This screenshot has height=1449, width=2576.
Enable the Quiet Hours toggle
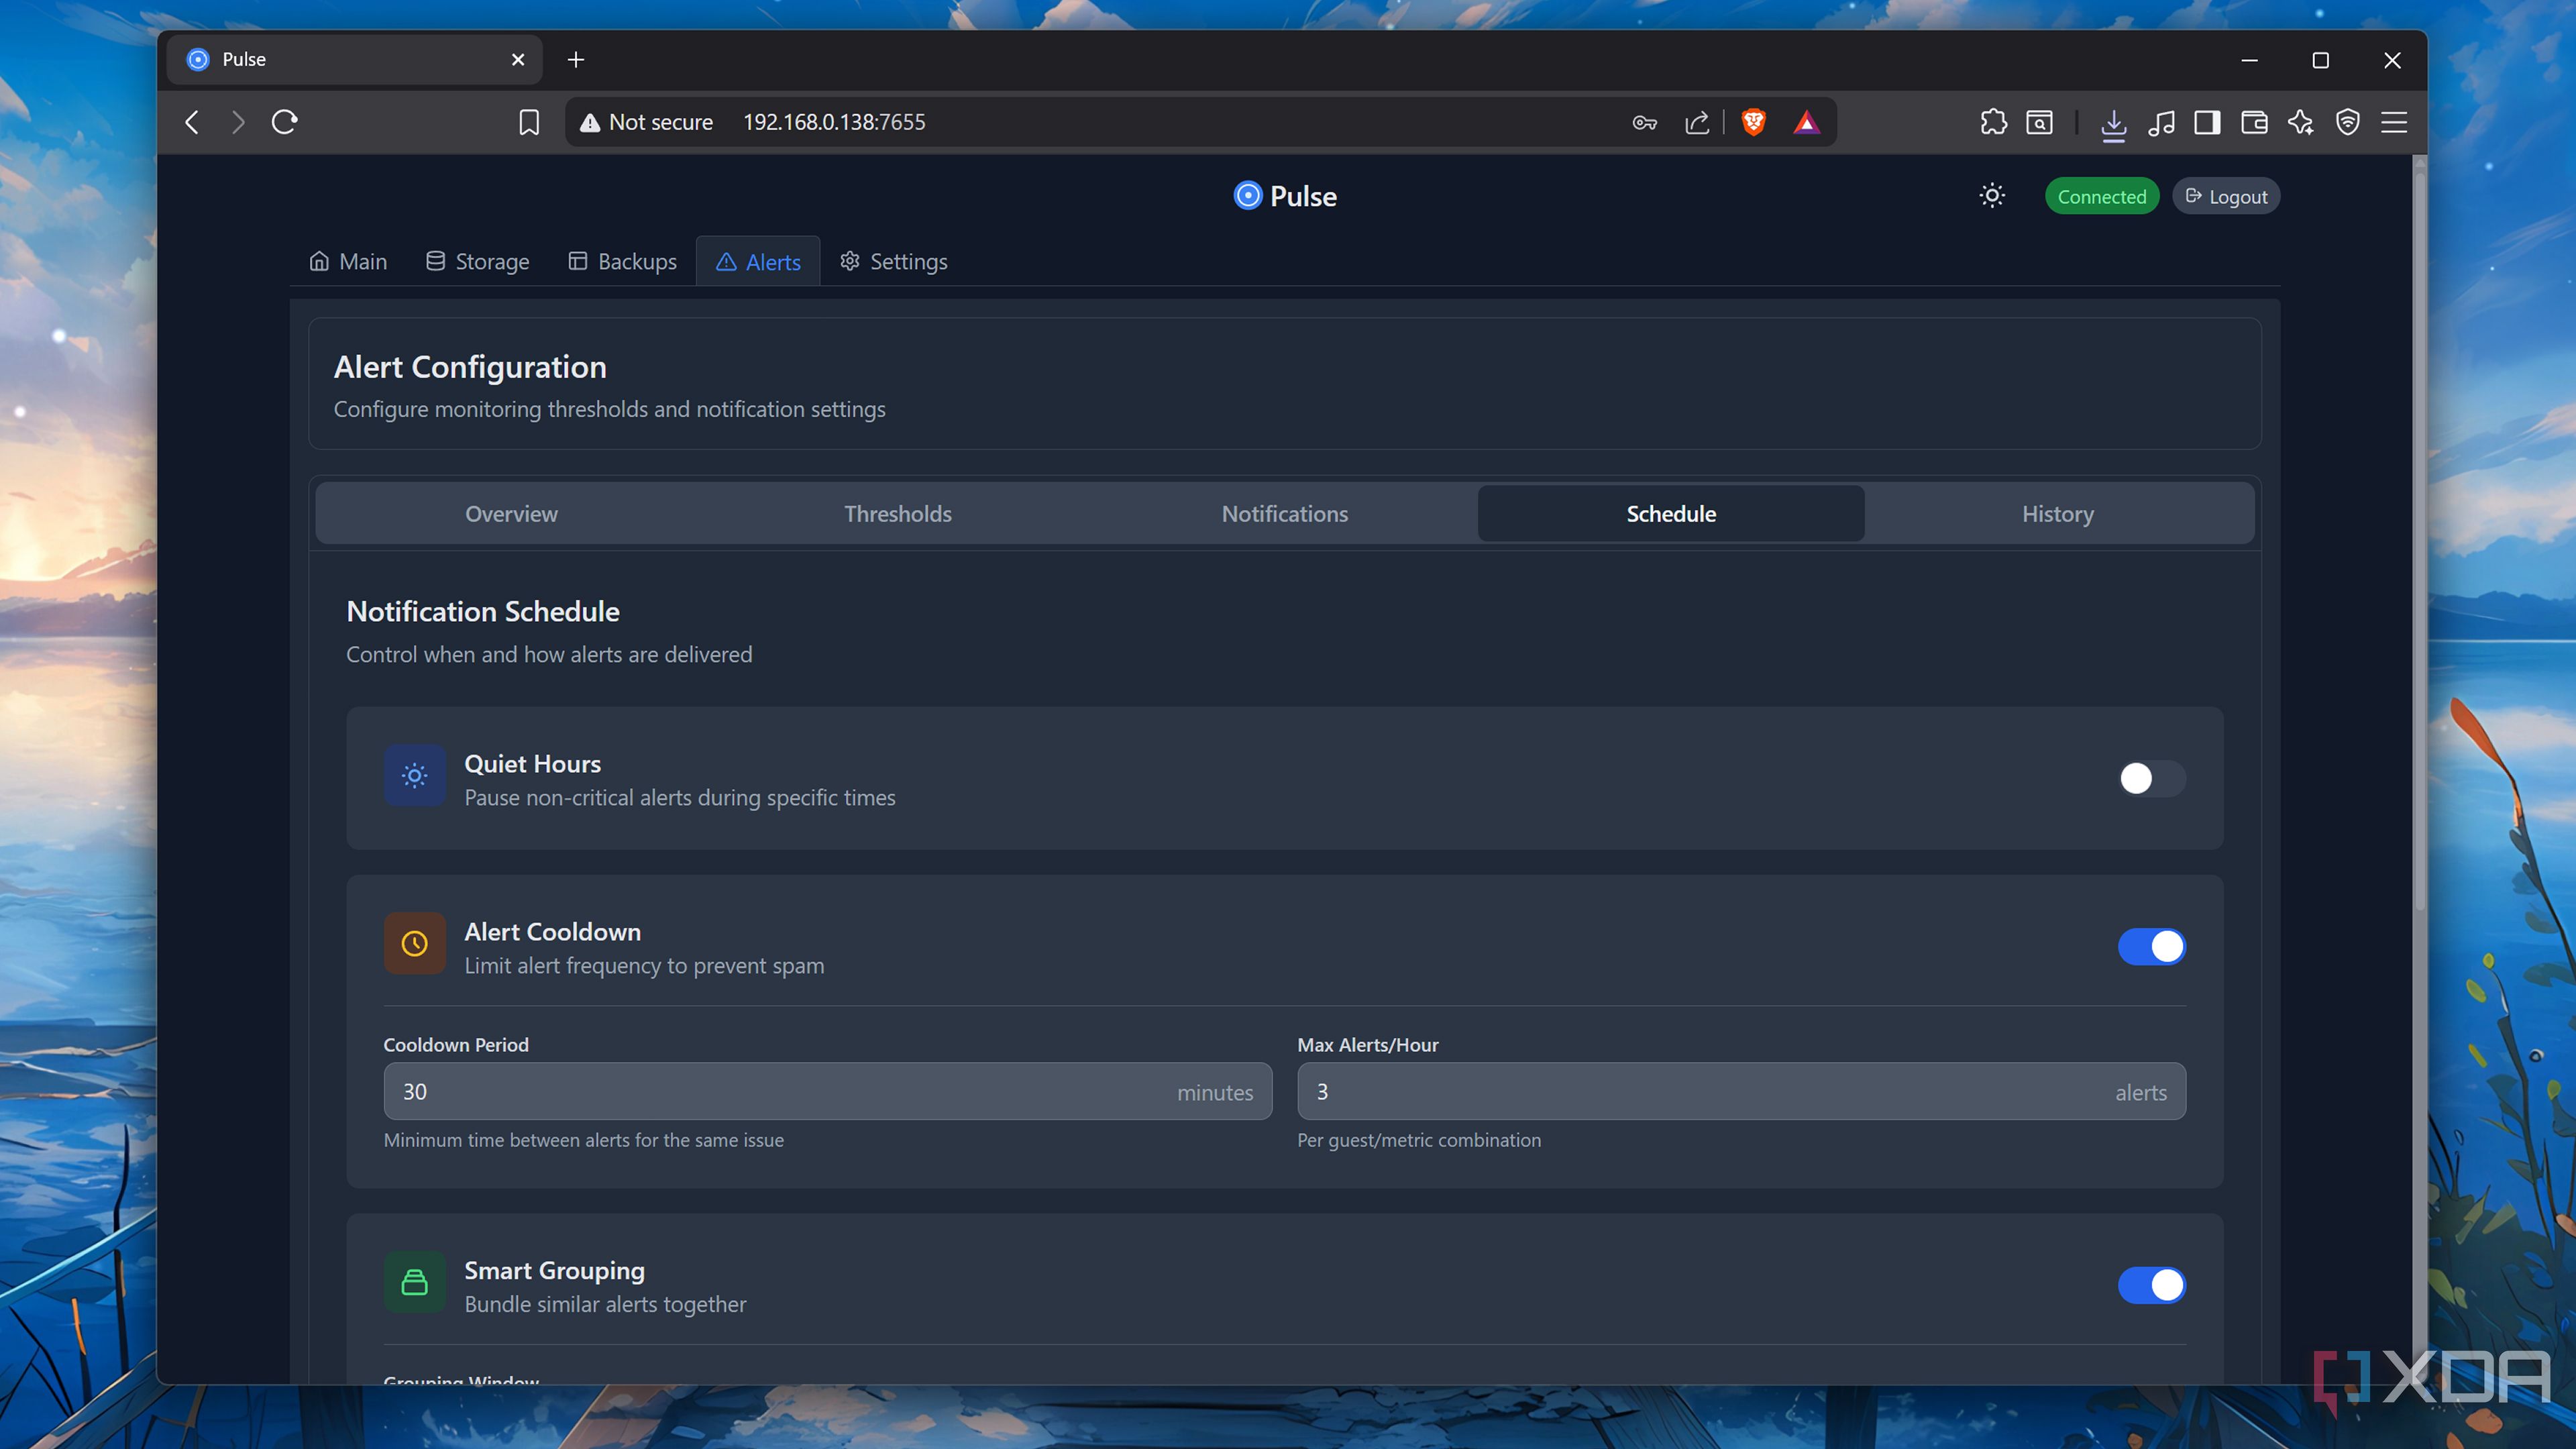[2151, 778]
